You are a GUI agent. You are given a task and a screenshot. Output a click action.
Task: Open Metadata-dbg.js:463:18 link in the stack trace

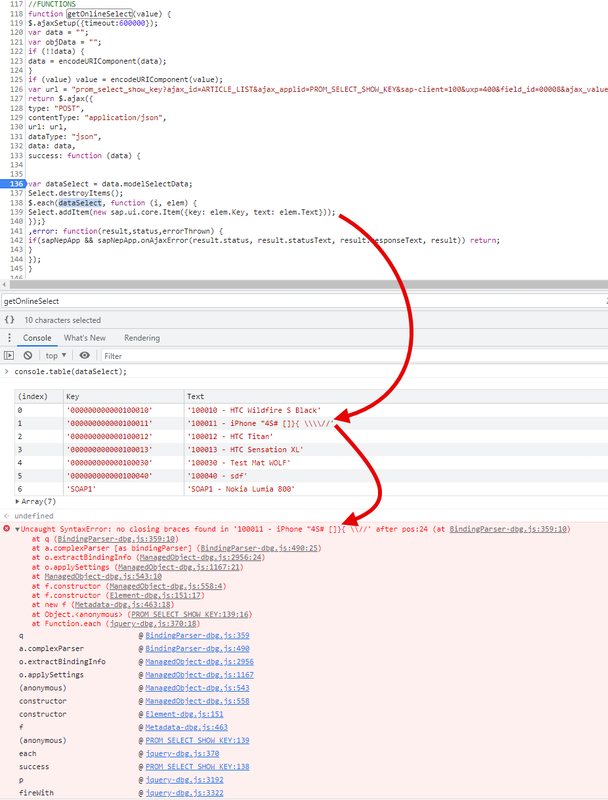pyautogui.click(x=124, y=605)
